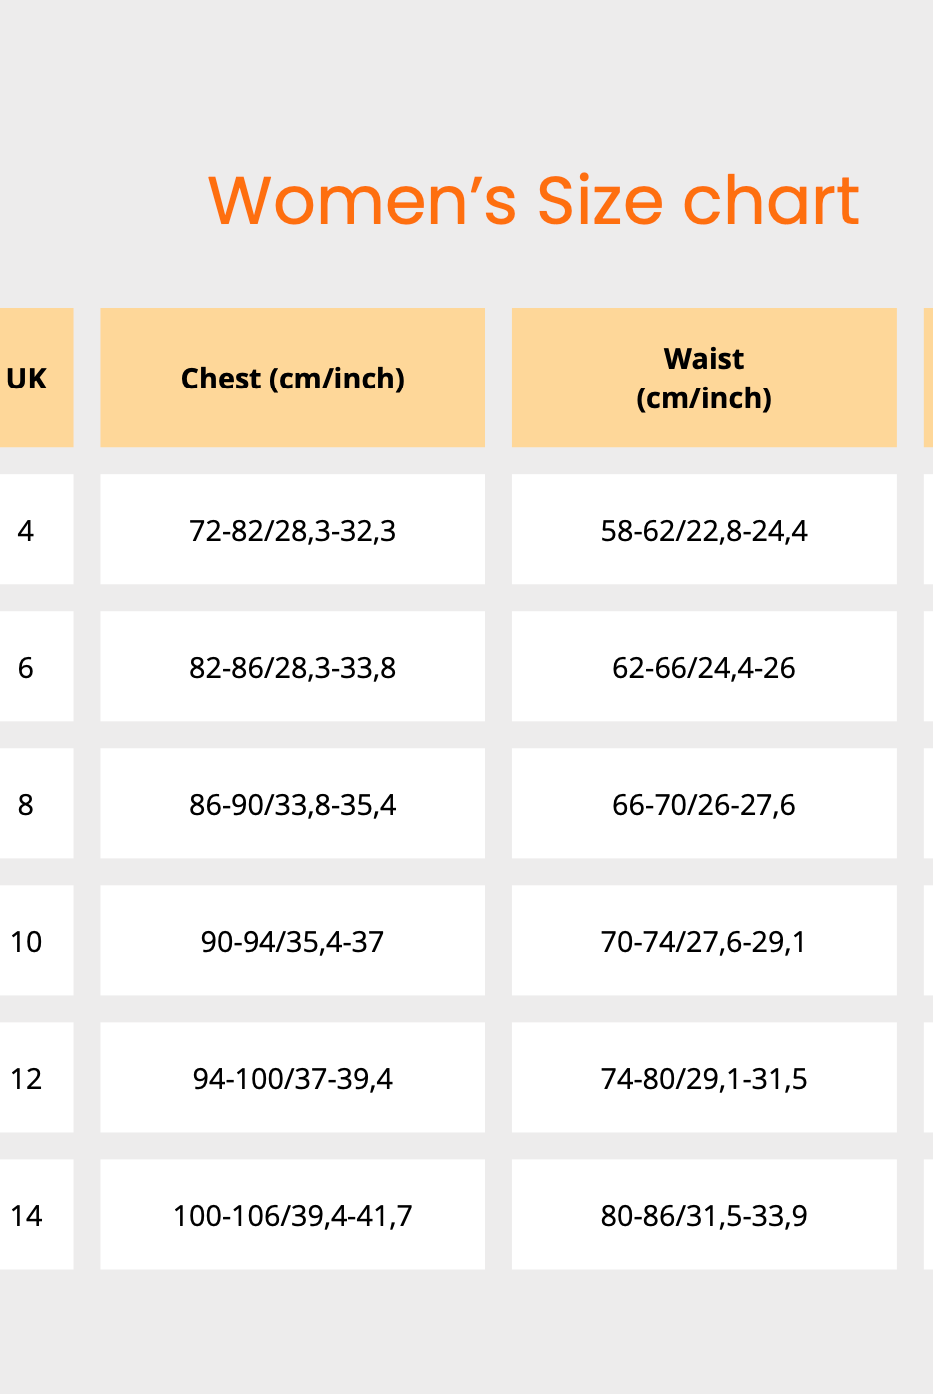This screenshot has height=1394, width=933.
Task: Select the UK column header
Action: click(x=27, y=378)
